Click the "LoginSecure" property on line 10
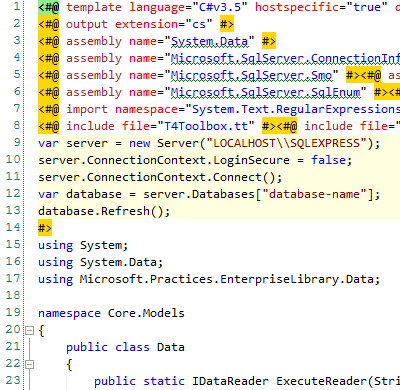 [251, 160]
